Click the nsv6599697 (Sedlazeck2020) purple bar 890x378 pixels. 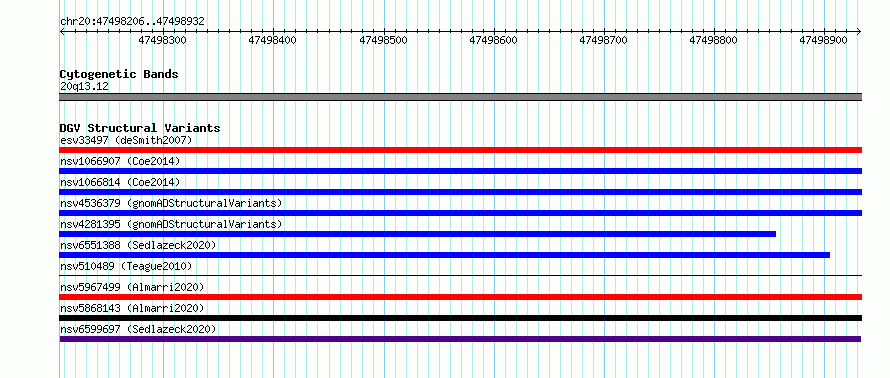tap(460, 339)
